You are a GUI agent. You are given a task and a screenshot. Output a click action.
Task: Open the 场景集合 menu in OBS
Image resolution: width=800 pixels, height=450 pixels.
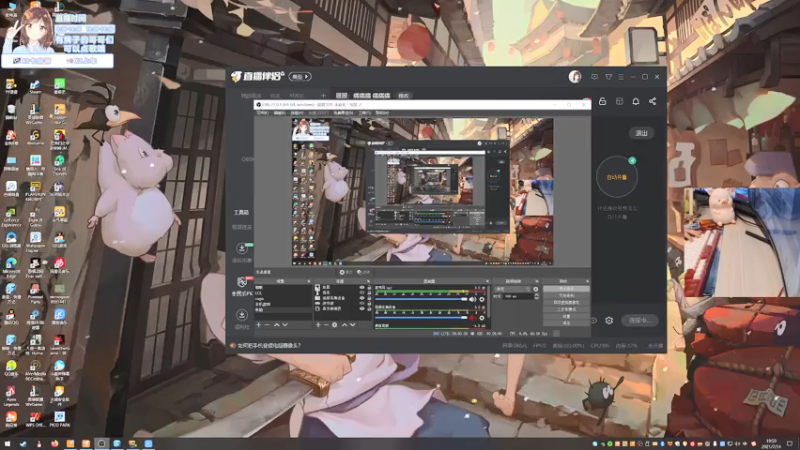(343, 113)
